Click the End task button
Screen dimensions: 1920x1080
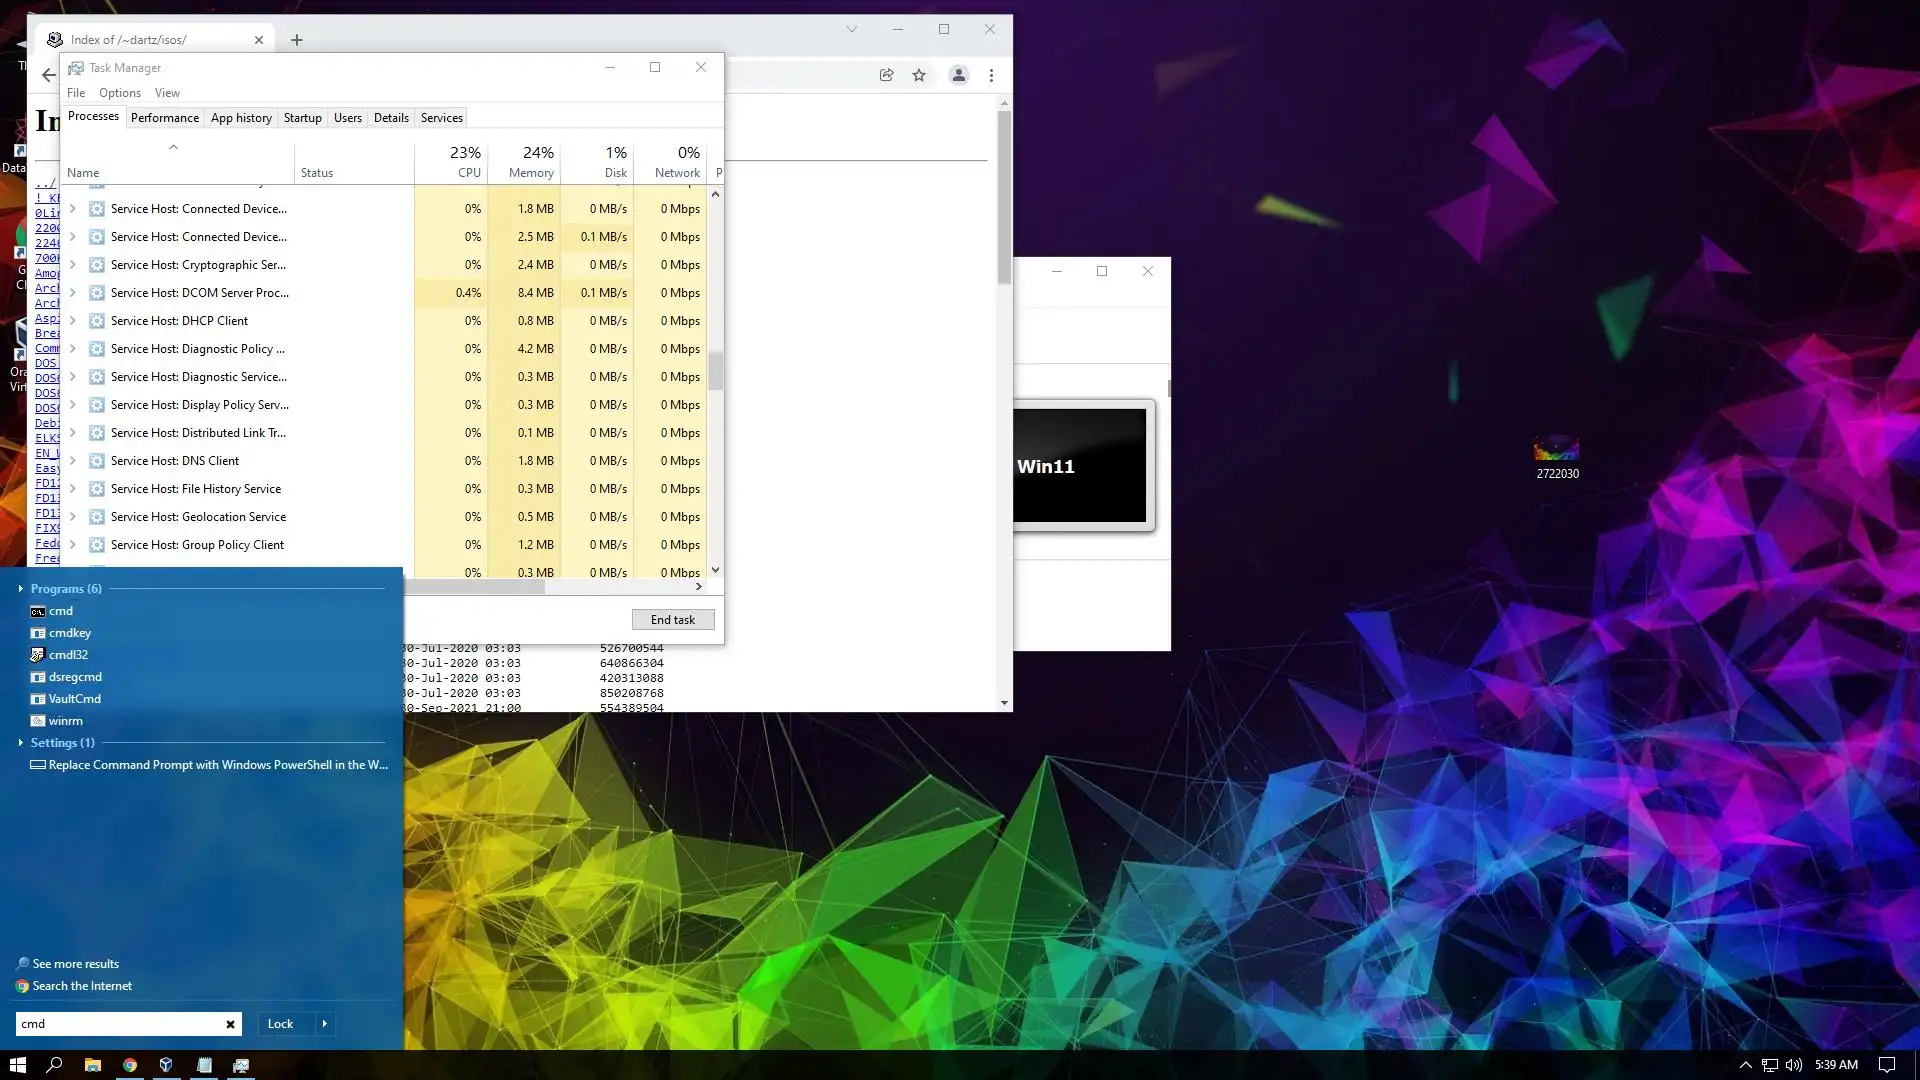(x=672, y=620)
